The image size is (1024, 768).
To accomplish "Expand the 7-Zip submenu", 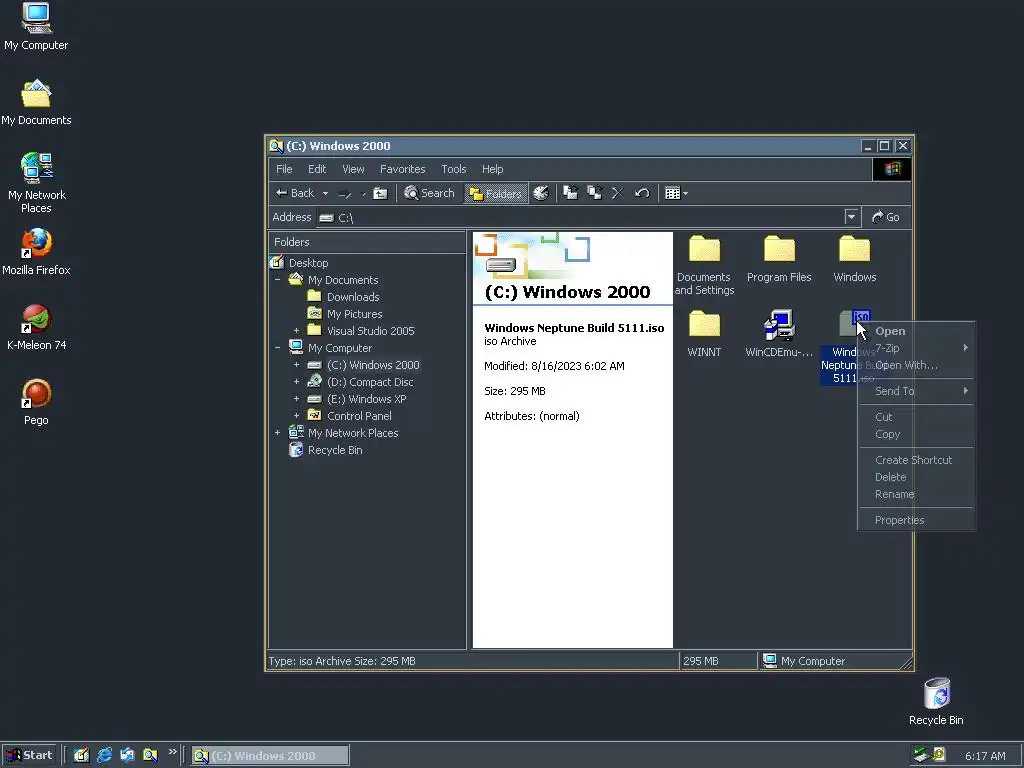I will click(916, 348).
